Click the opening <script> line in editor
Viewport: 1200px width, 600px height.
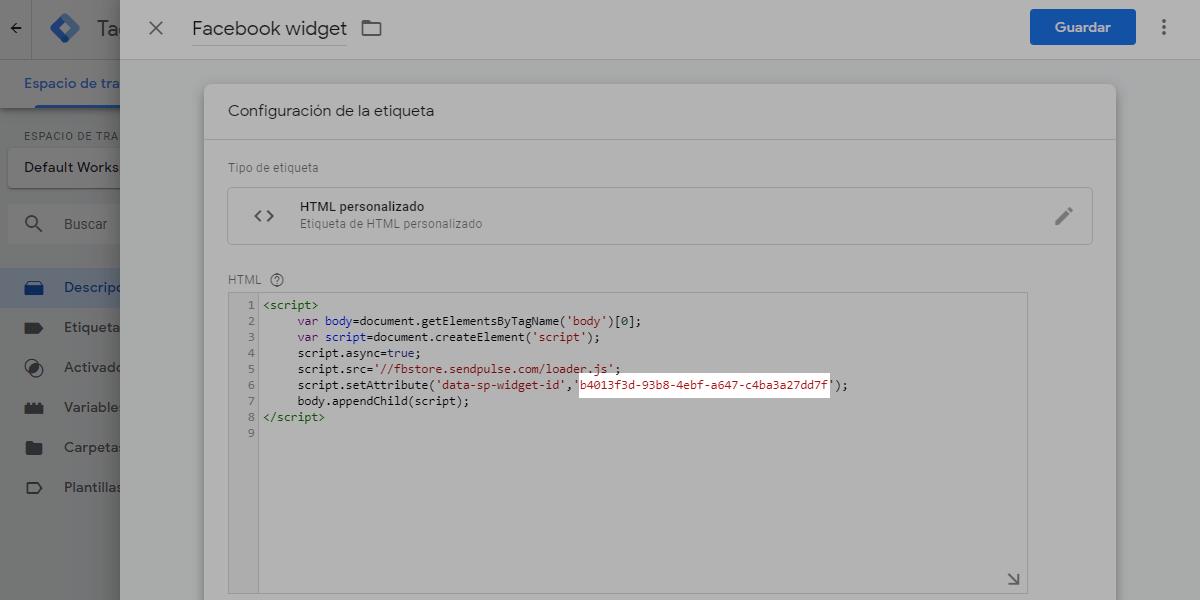tap(291, 305)
